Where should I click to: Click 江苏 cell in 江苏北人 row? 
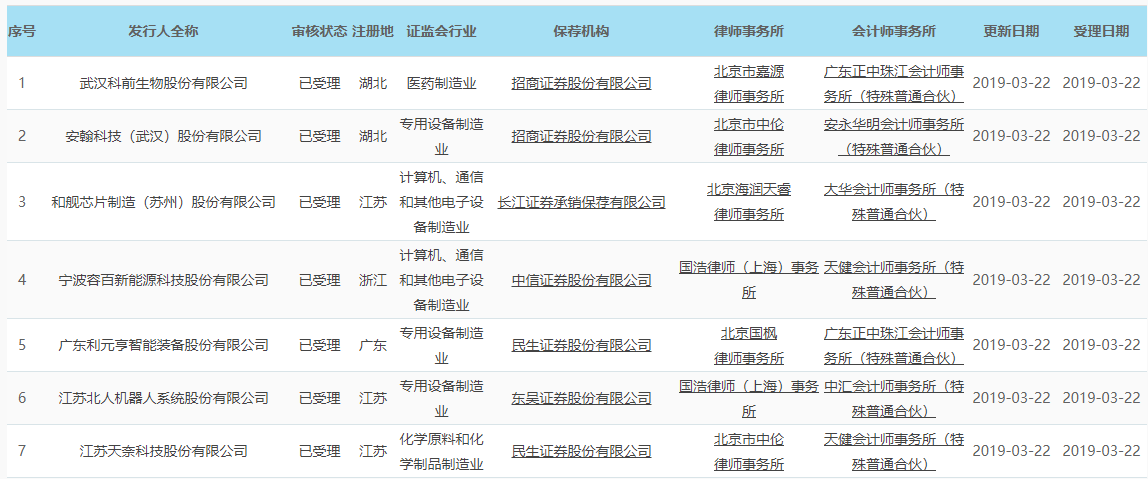(x=373, y=398)
